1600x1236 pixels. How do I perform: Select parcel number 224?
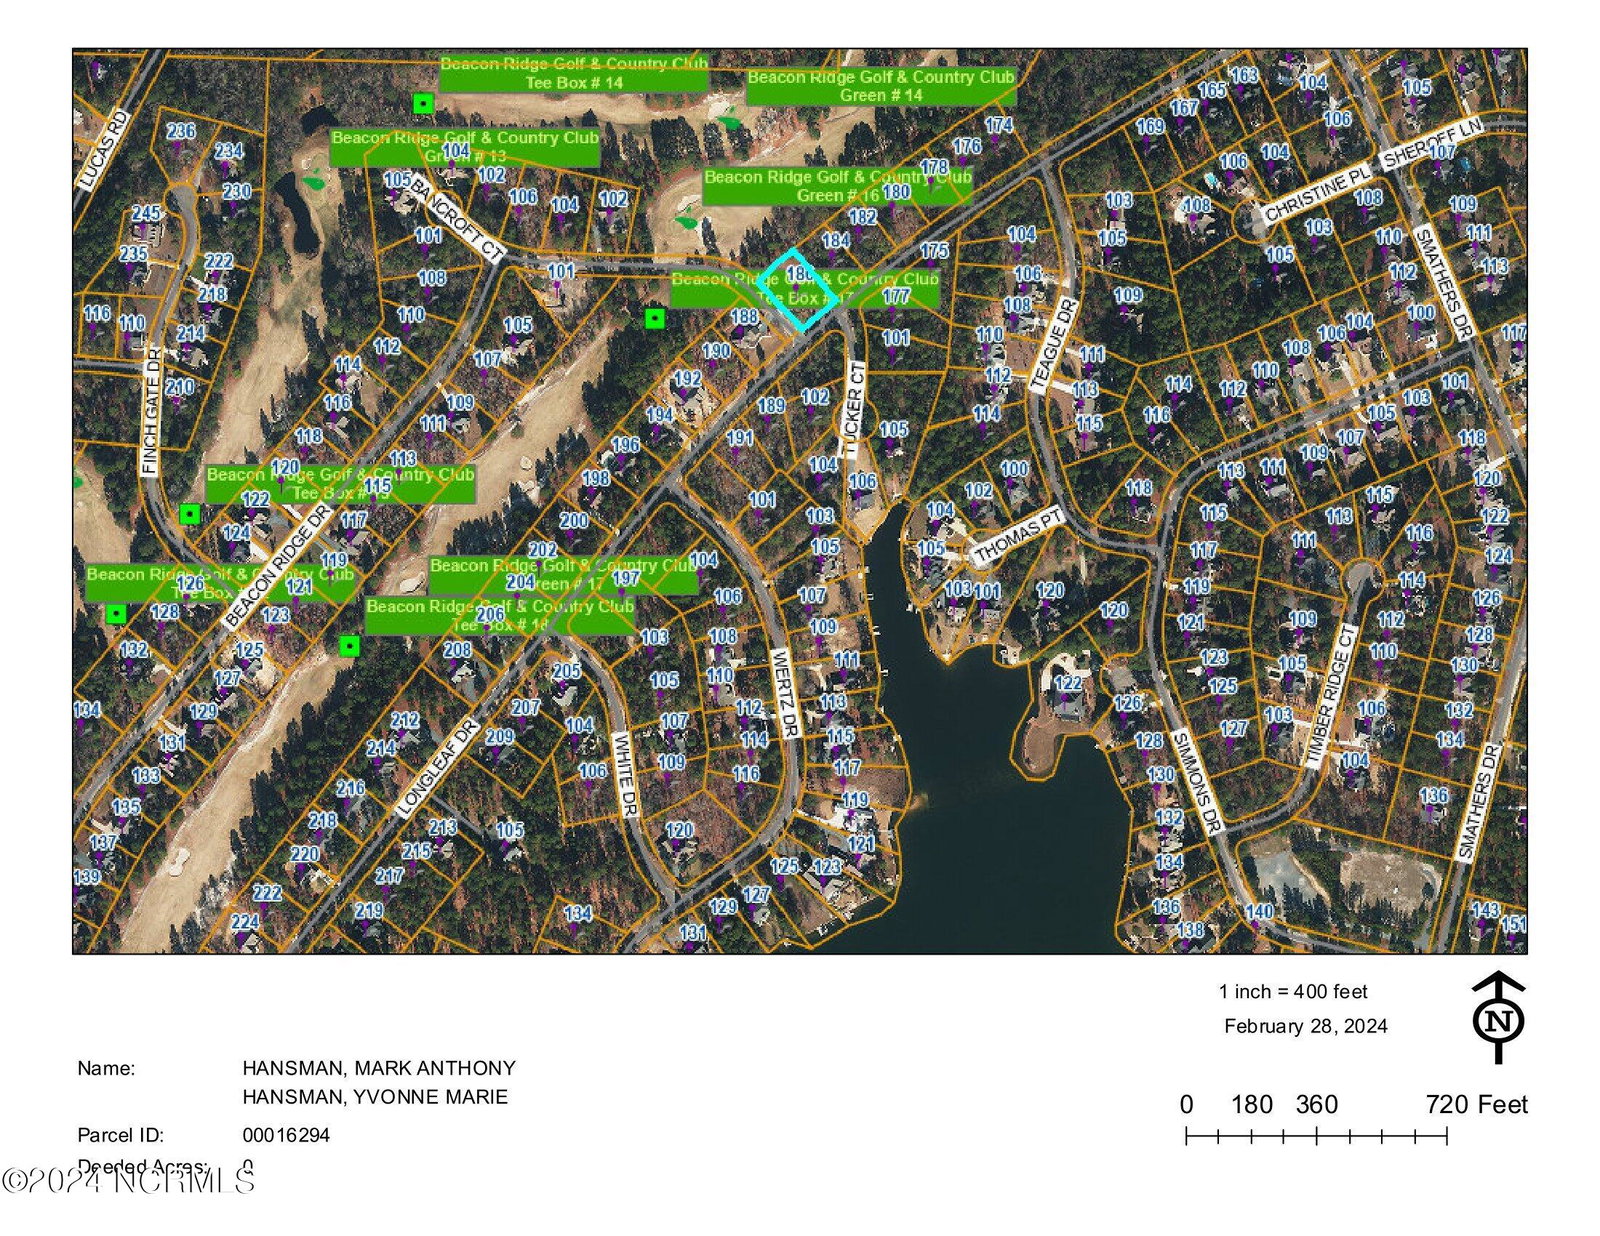245,922
